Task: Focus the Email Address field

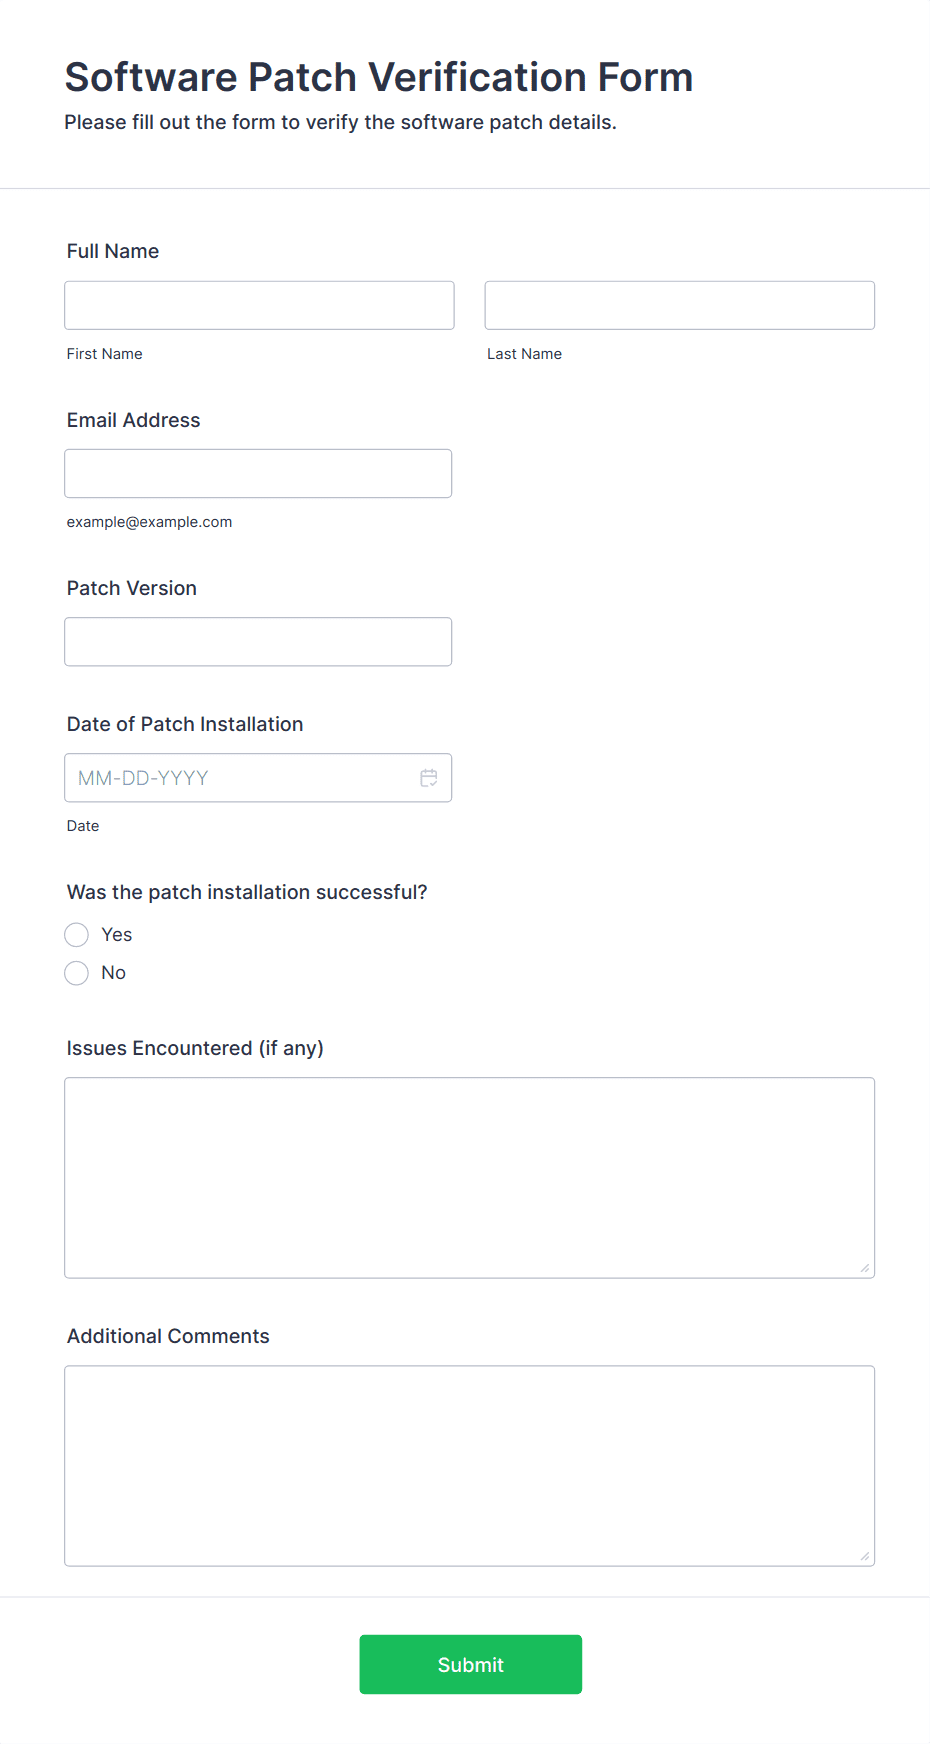Action: [x=258, y=473]
